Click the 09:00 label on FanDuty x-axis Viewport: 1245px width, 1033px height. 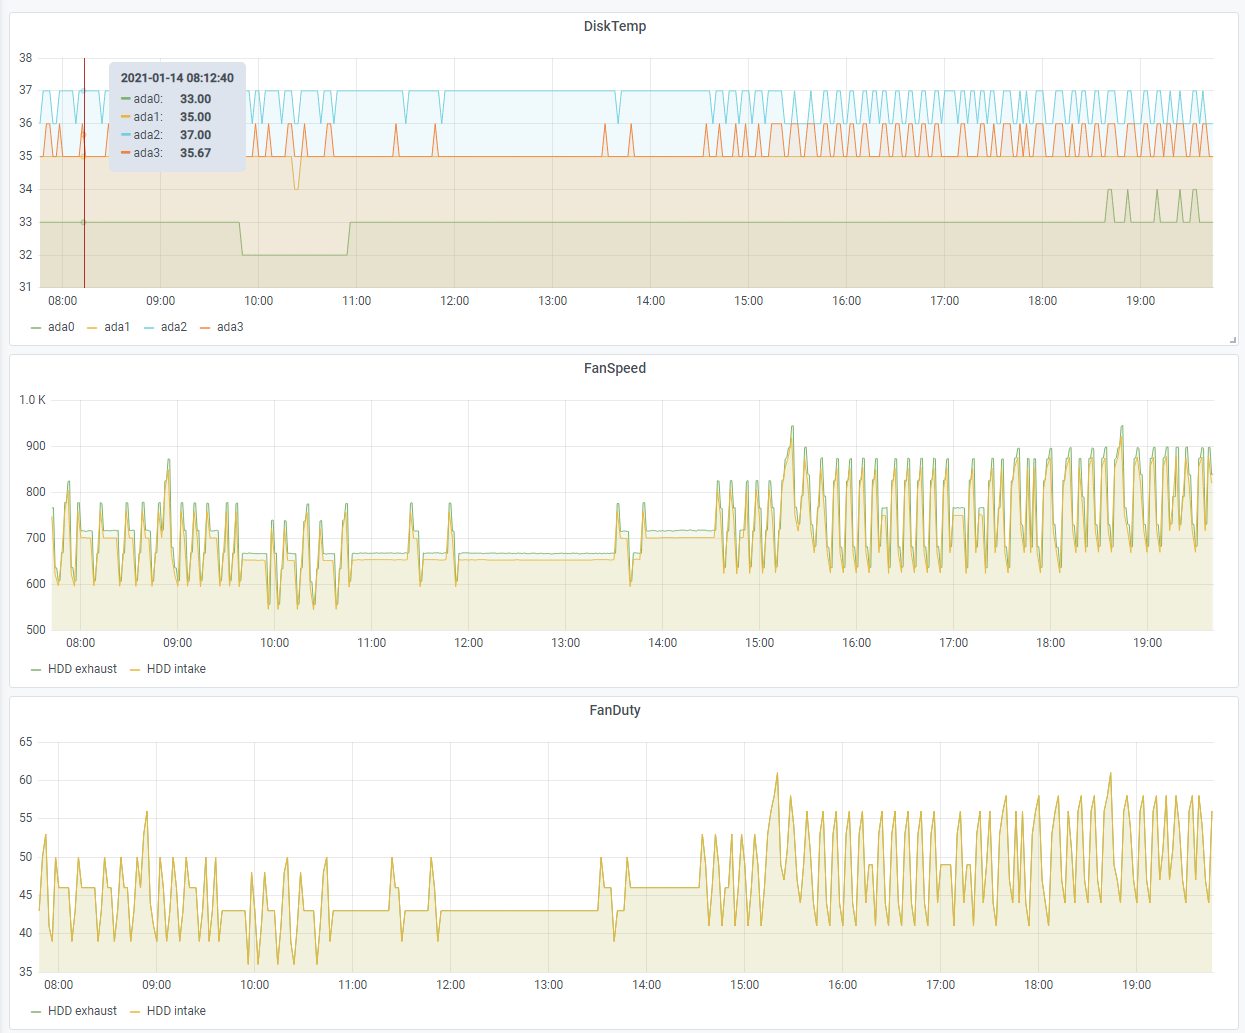[x=157, y=985]
